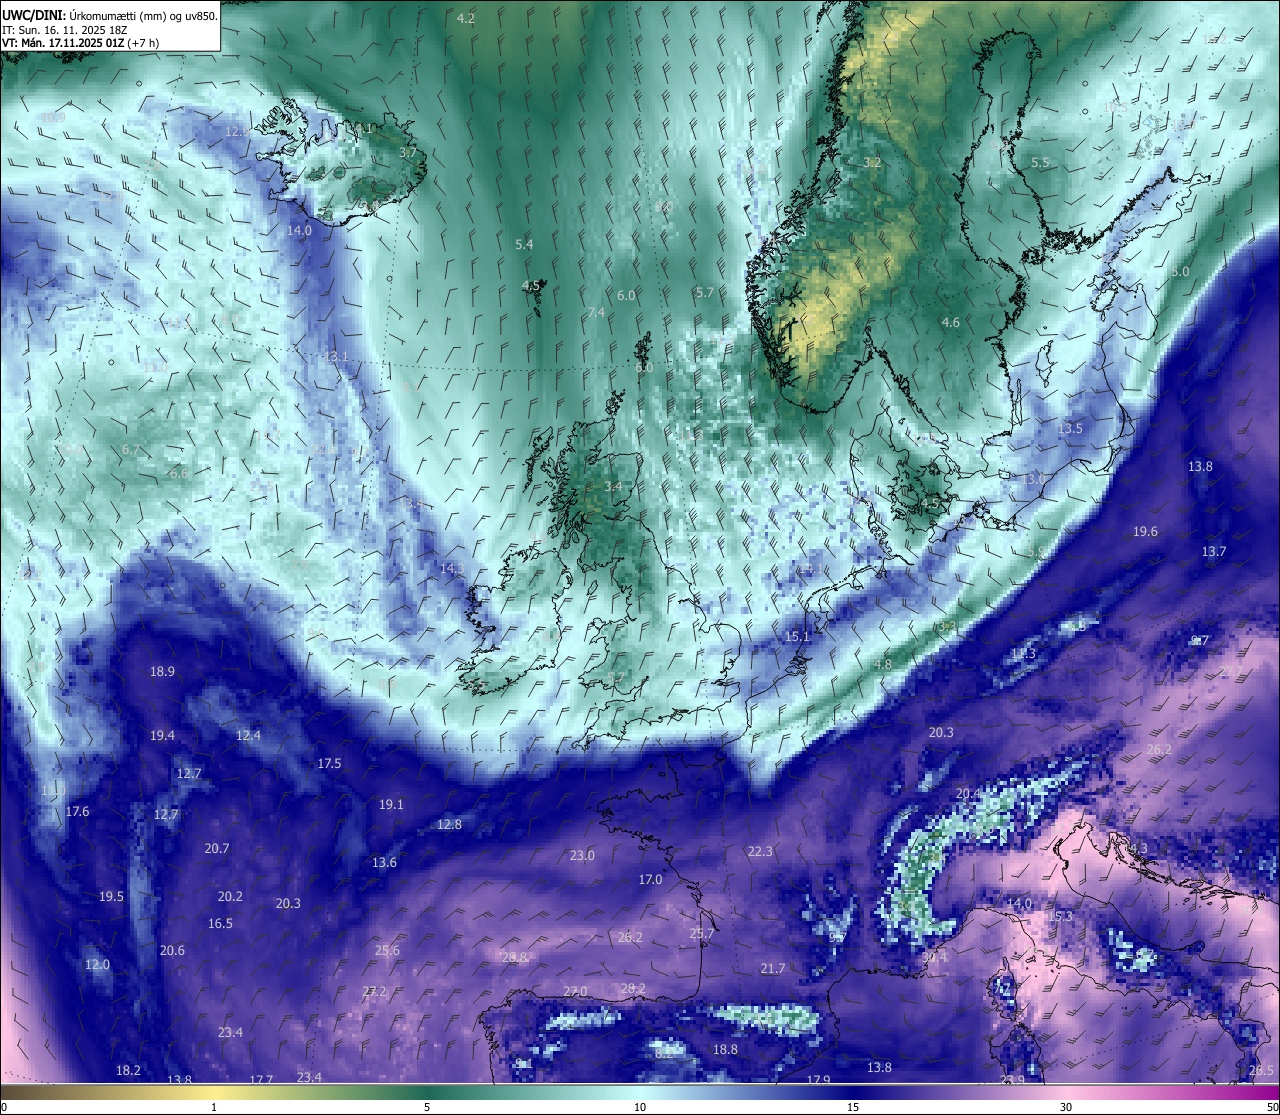
Task: Click the 12.0 value in the lower left
Action: pyautogui.click(x=97, y=965)
